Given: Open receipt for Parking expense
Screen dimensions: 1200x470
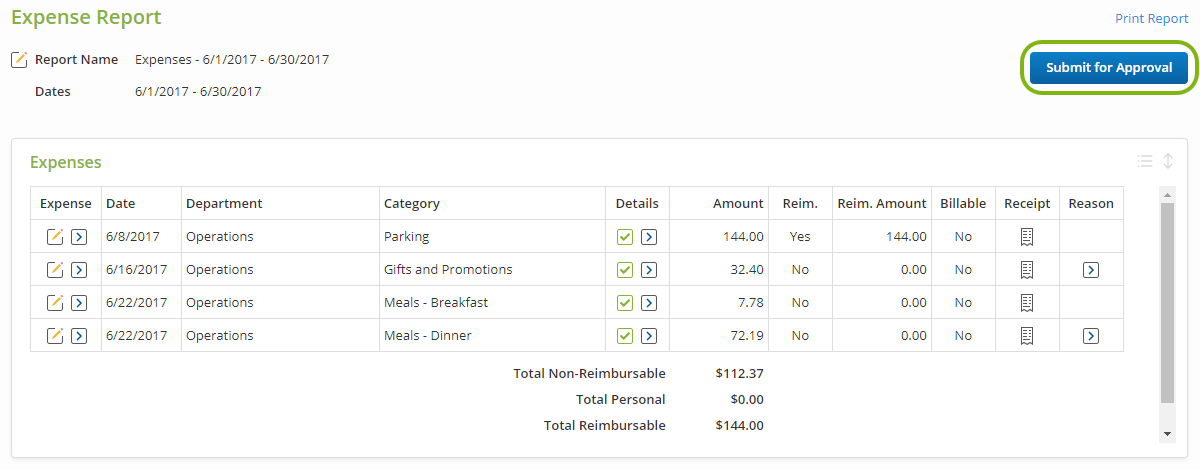Looking at the screenshot, I should 1027,237.
